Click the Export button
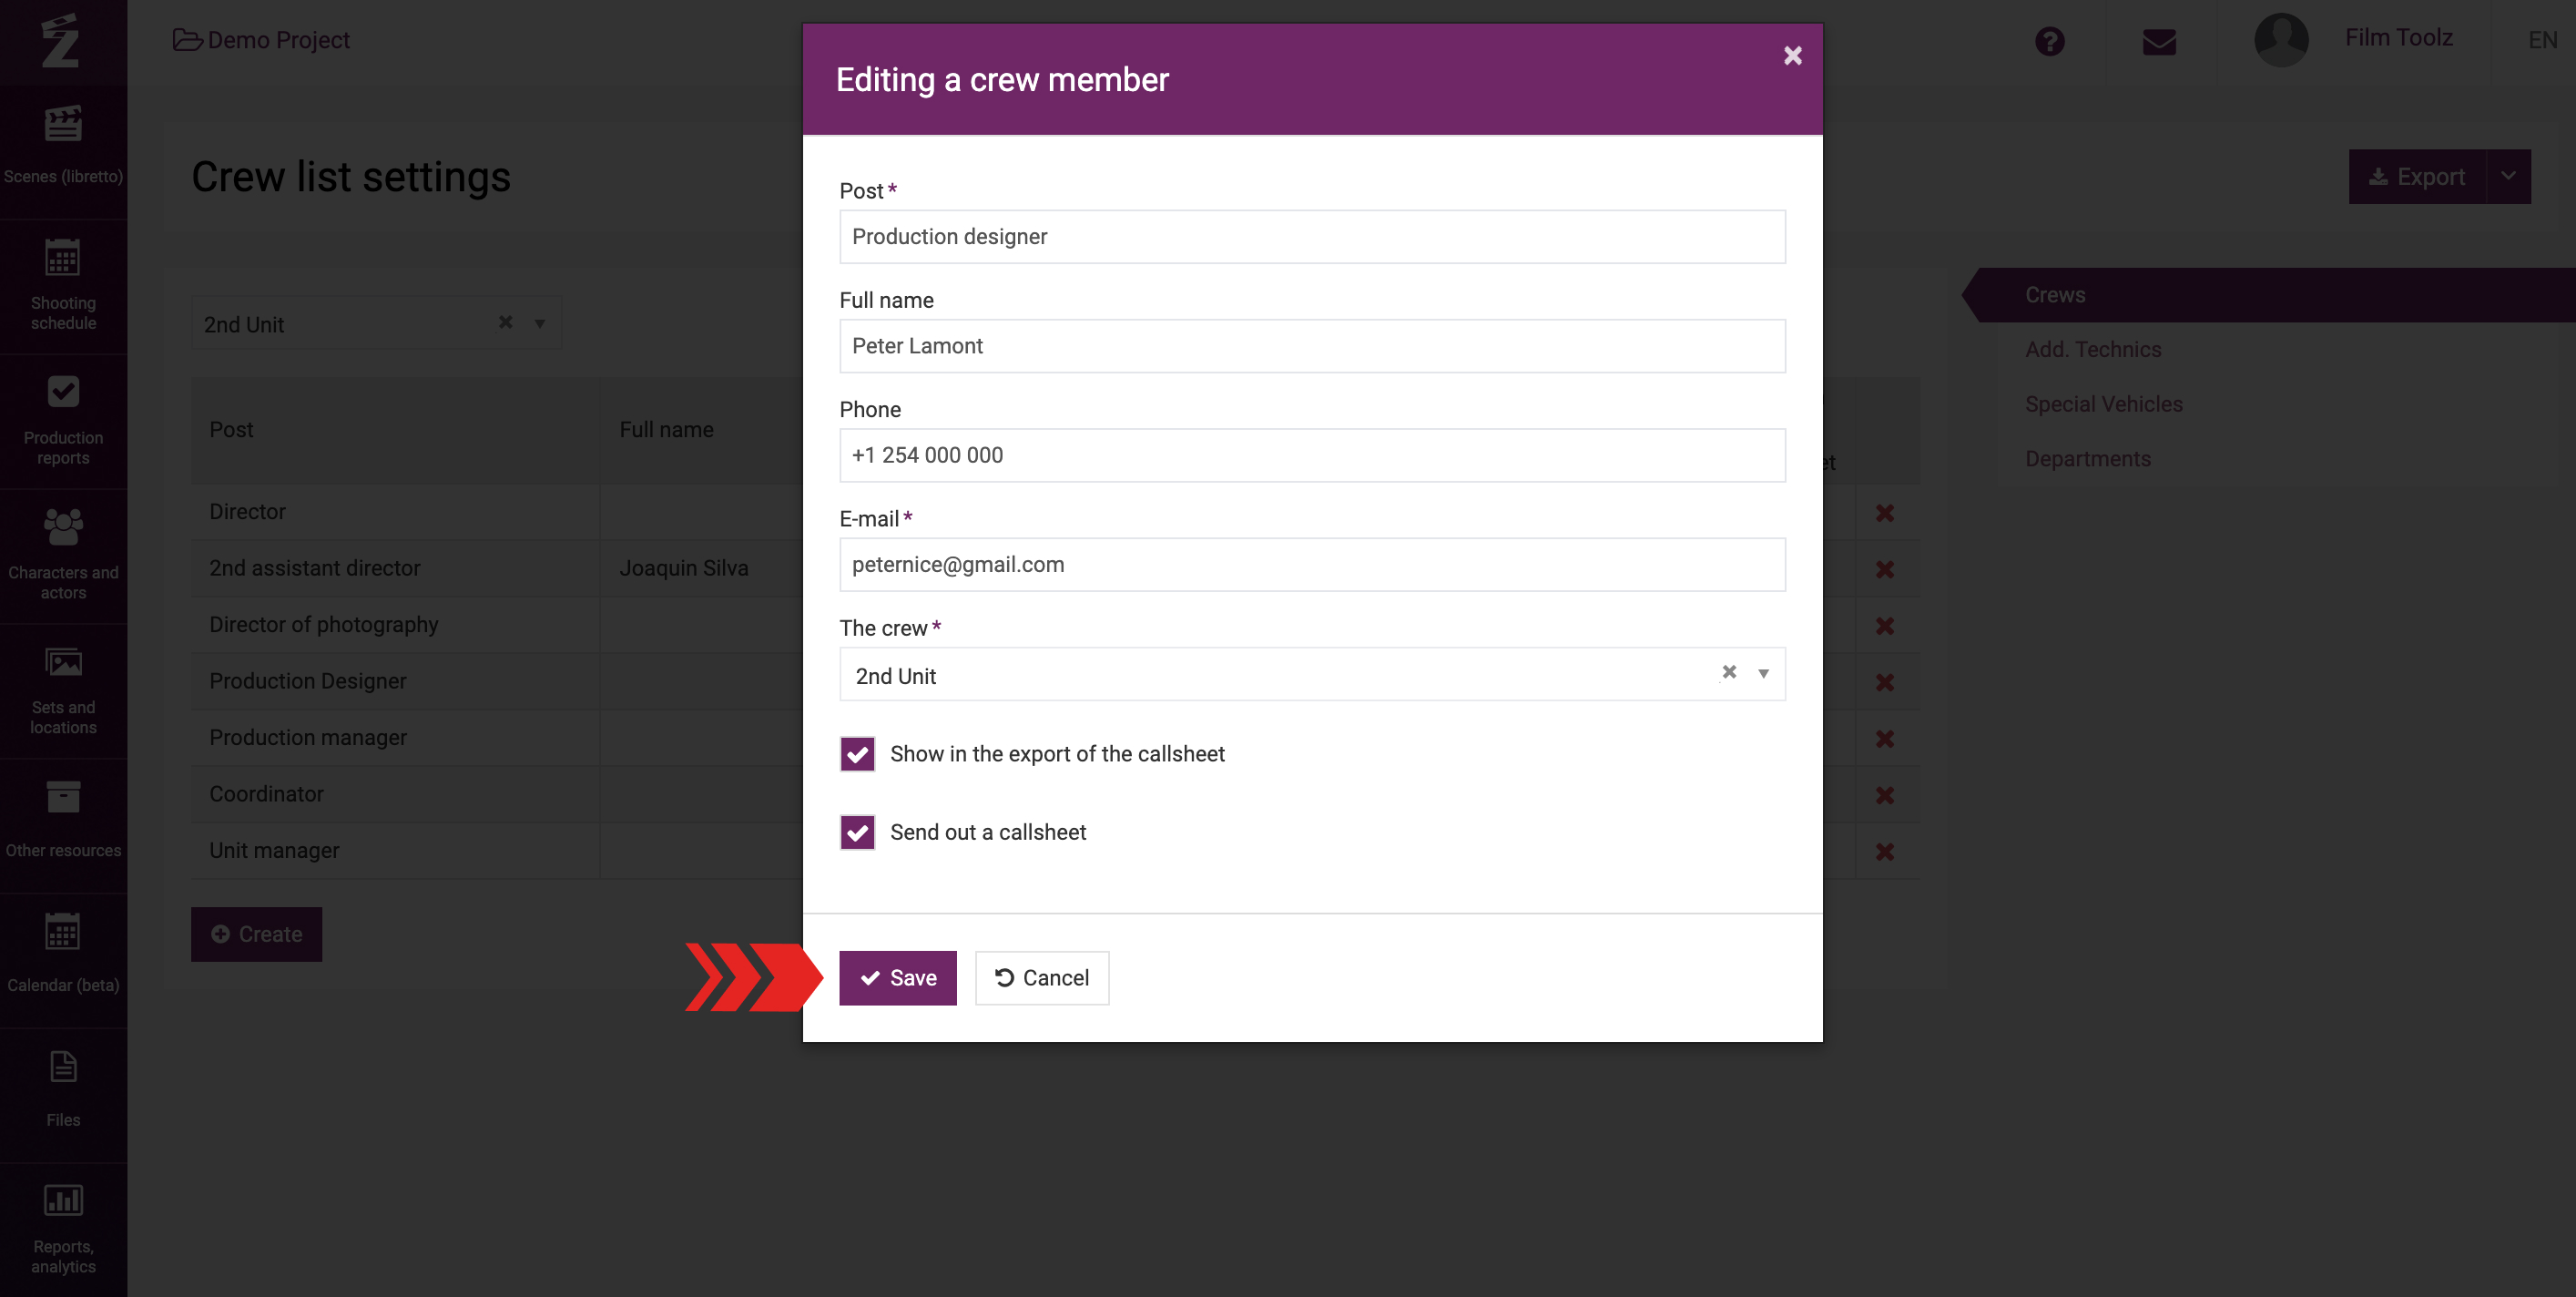 (2416, 177)
